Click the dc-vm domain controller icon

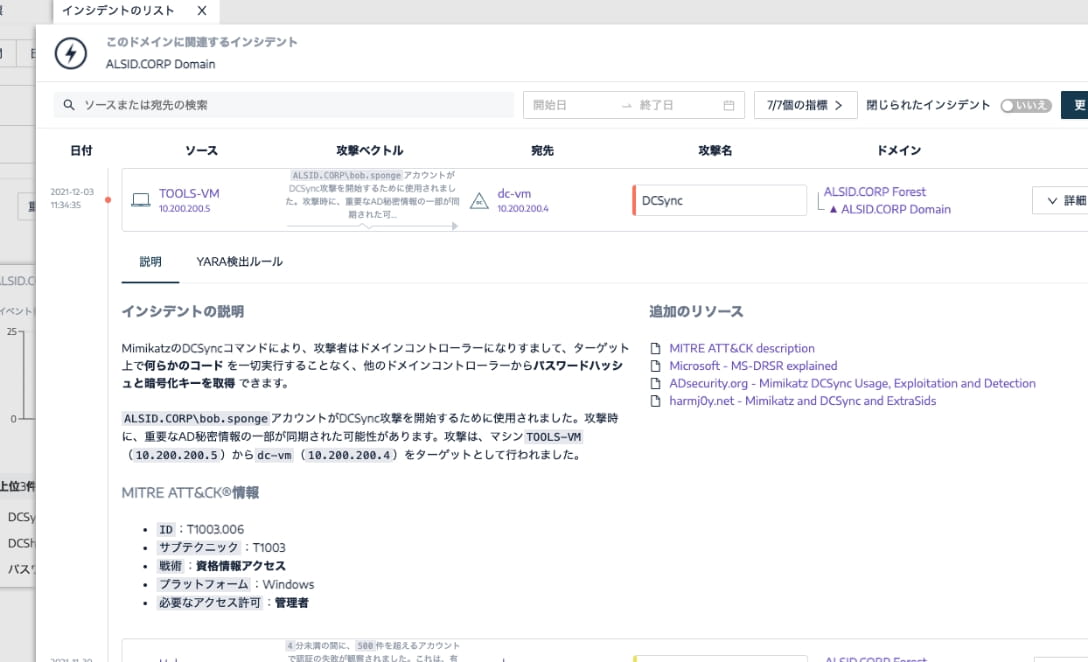479,201
